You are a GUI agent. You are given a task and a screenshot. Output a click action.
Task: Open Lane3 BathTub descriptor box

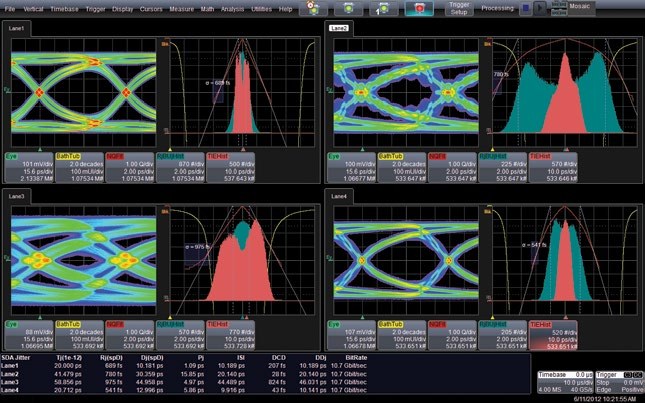pos(79,336)
